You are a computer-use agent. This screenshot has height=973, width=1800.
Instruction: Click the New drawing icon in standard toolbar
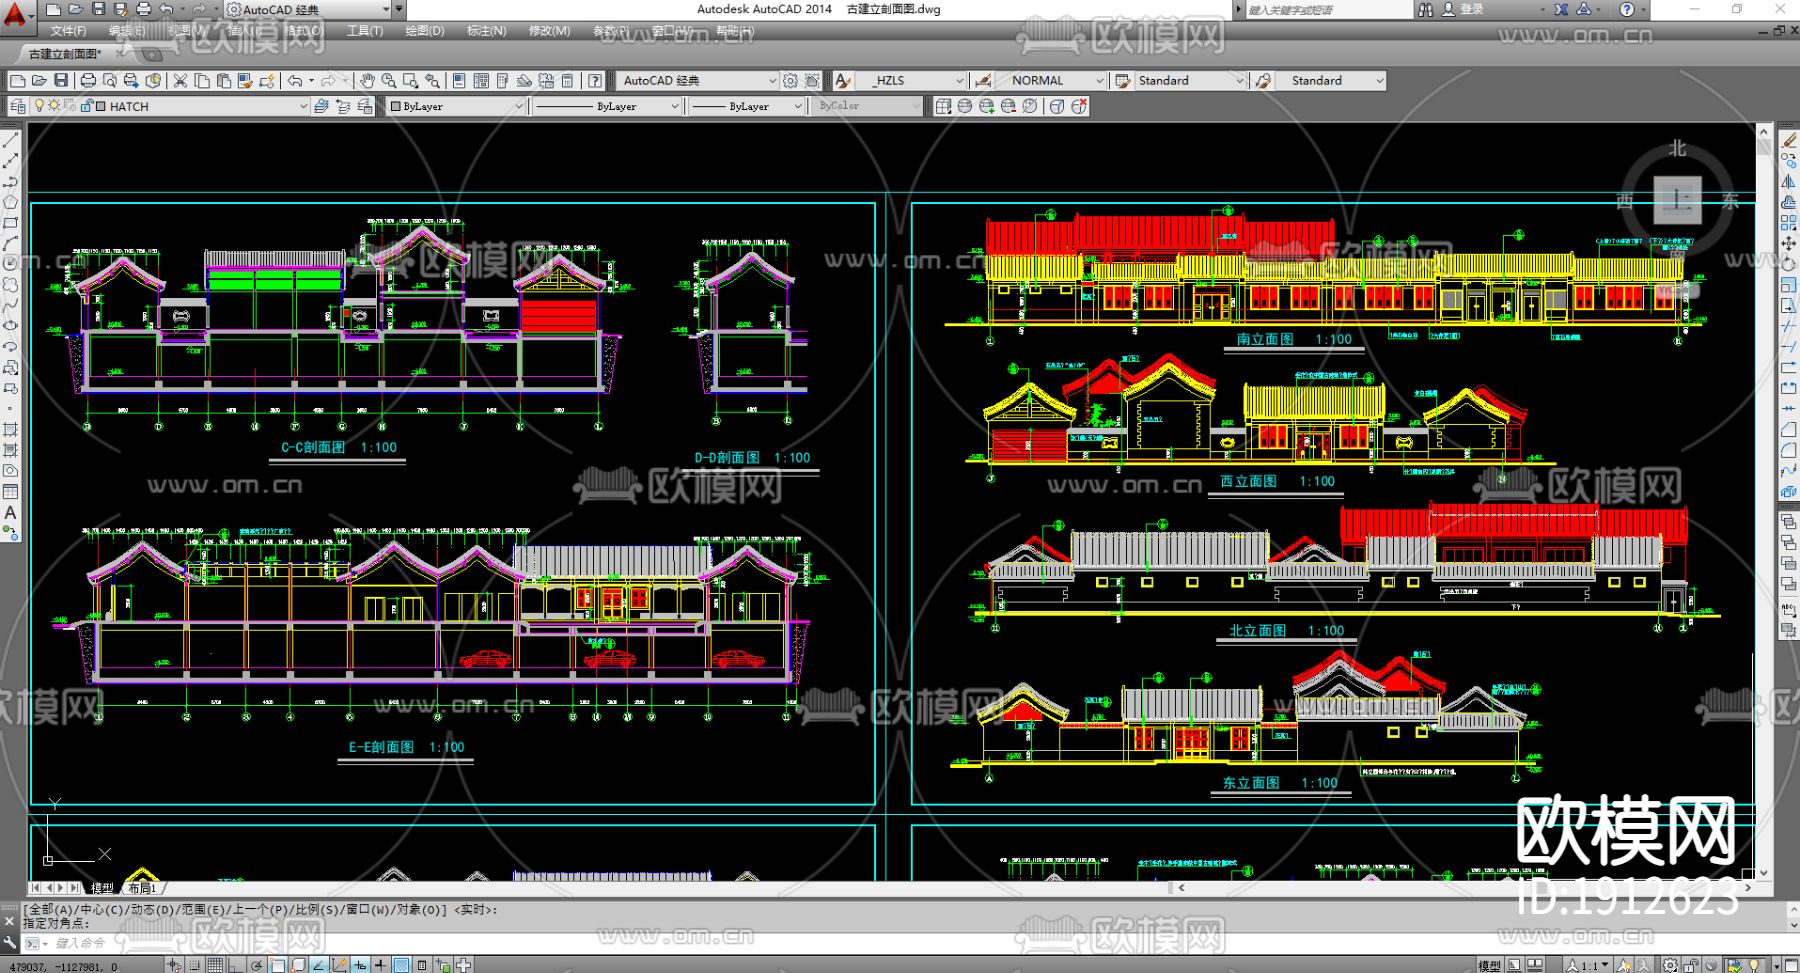17,80
